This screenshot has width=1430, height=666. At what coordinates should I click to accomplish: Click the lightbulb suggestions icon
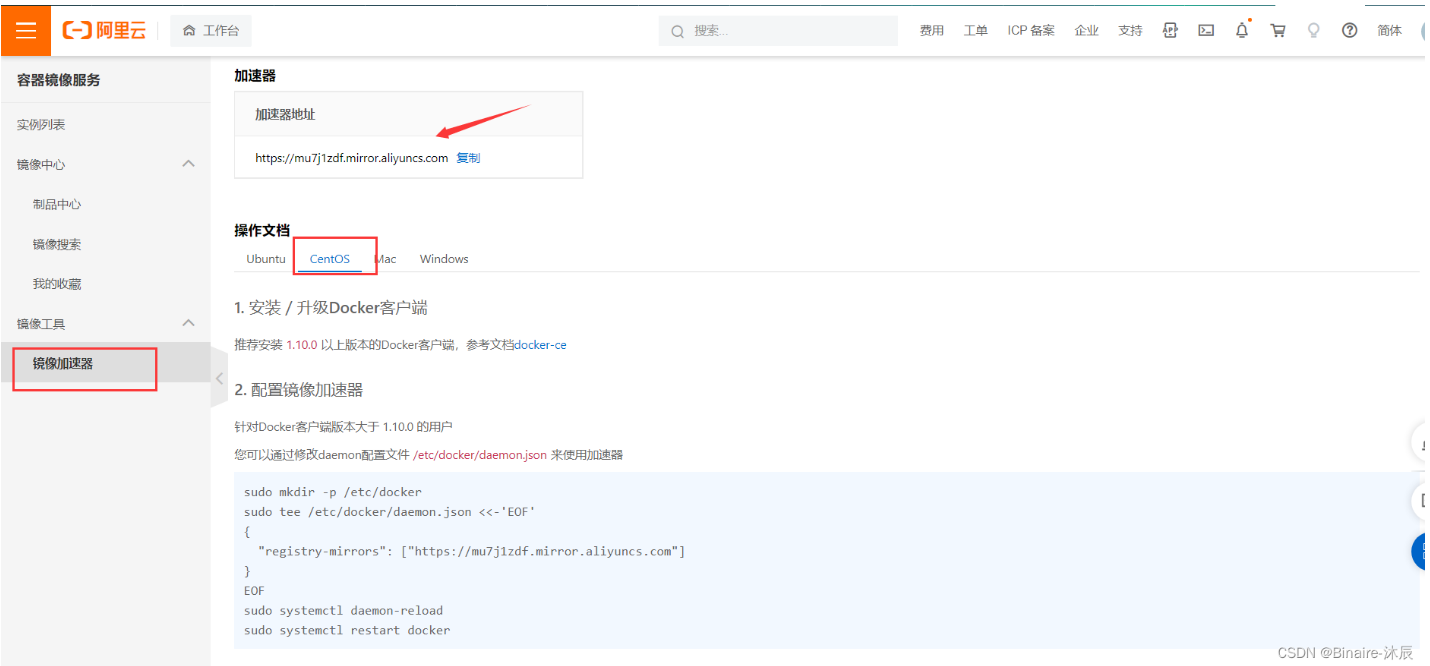[1313, 30]
